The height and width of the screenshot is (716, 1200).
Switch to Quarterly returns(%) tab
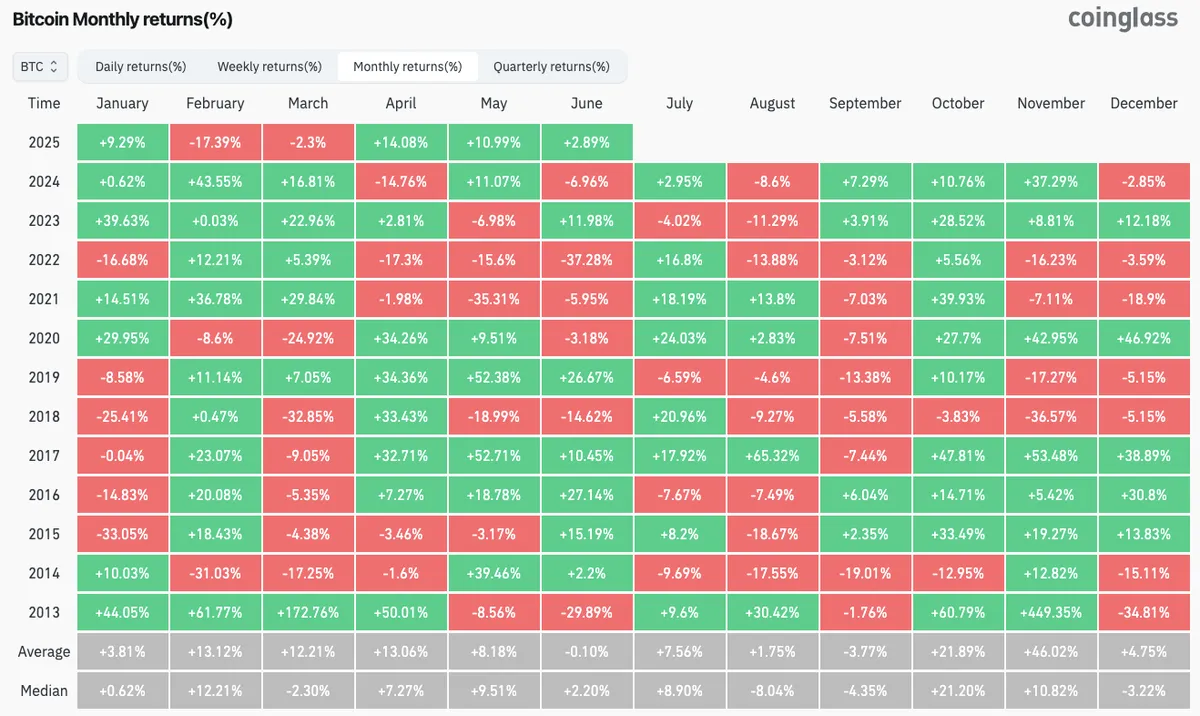(551, 67)
